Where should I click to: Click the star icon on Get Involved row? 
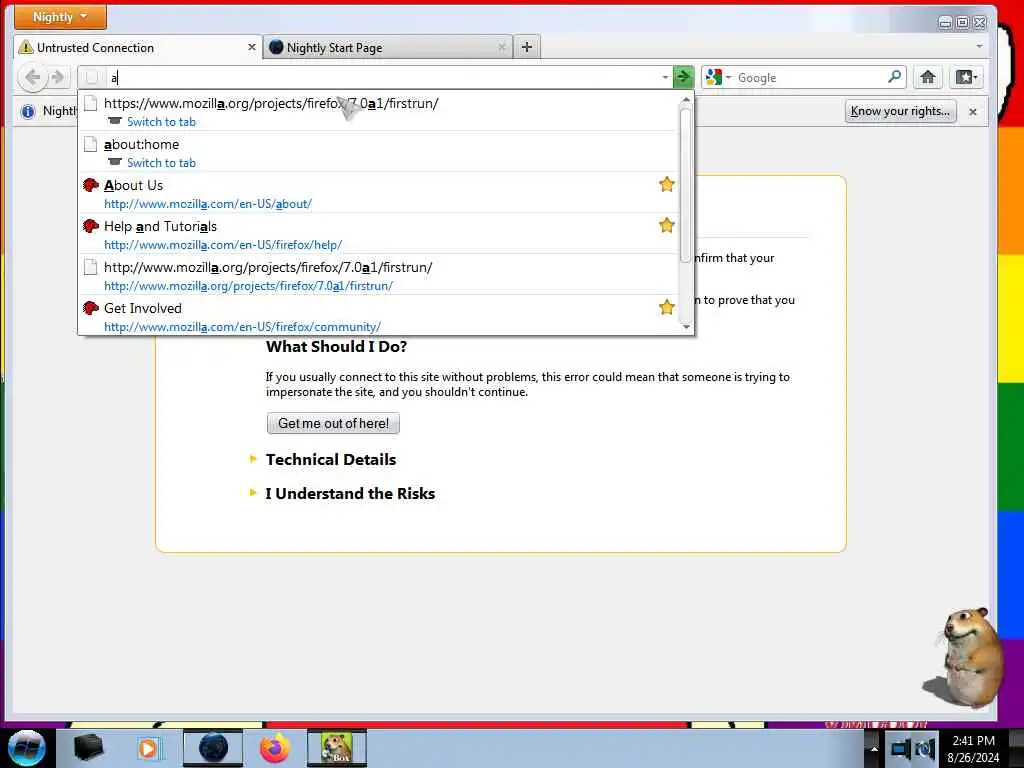coord(666,307)
